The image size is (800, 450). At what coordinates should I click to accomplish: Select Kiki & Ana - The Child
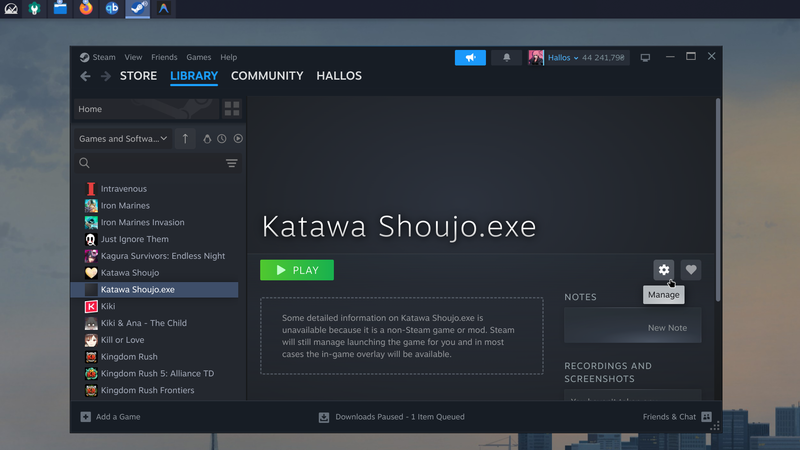coord(155,323)
